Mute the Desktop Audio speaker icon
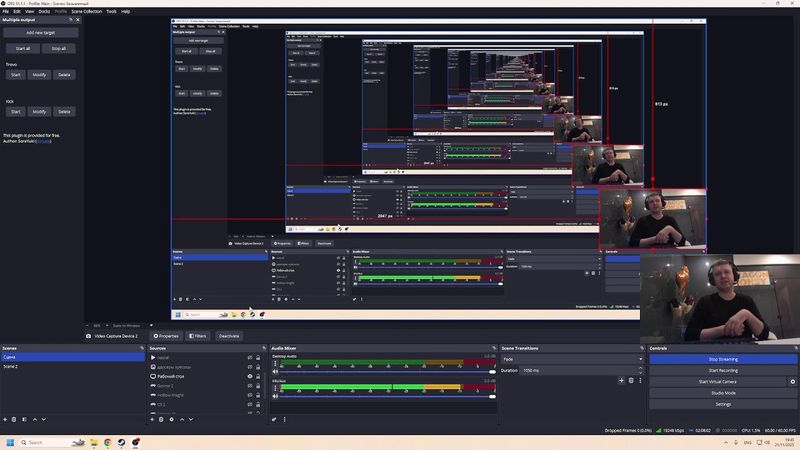Viewport: 800px width, 450px height. click(274, 371)
